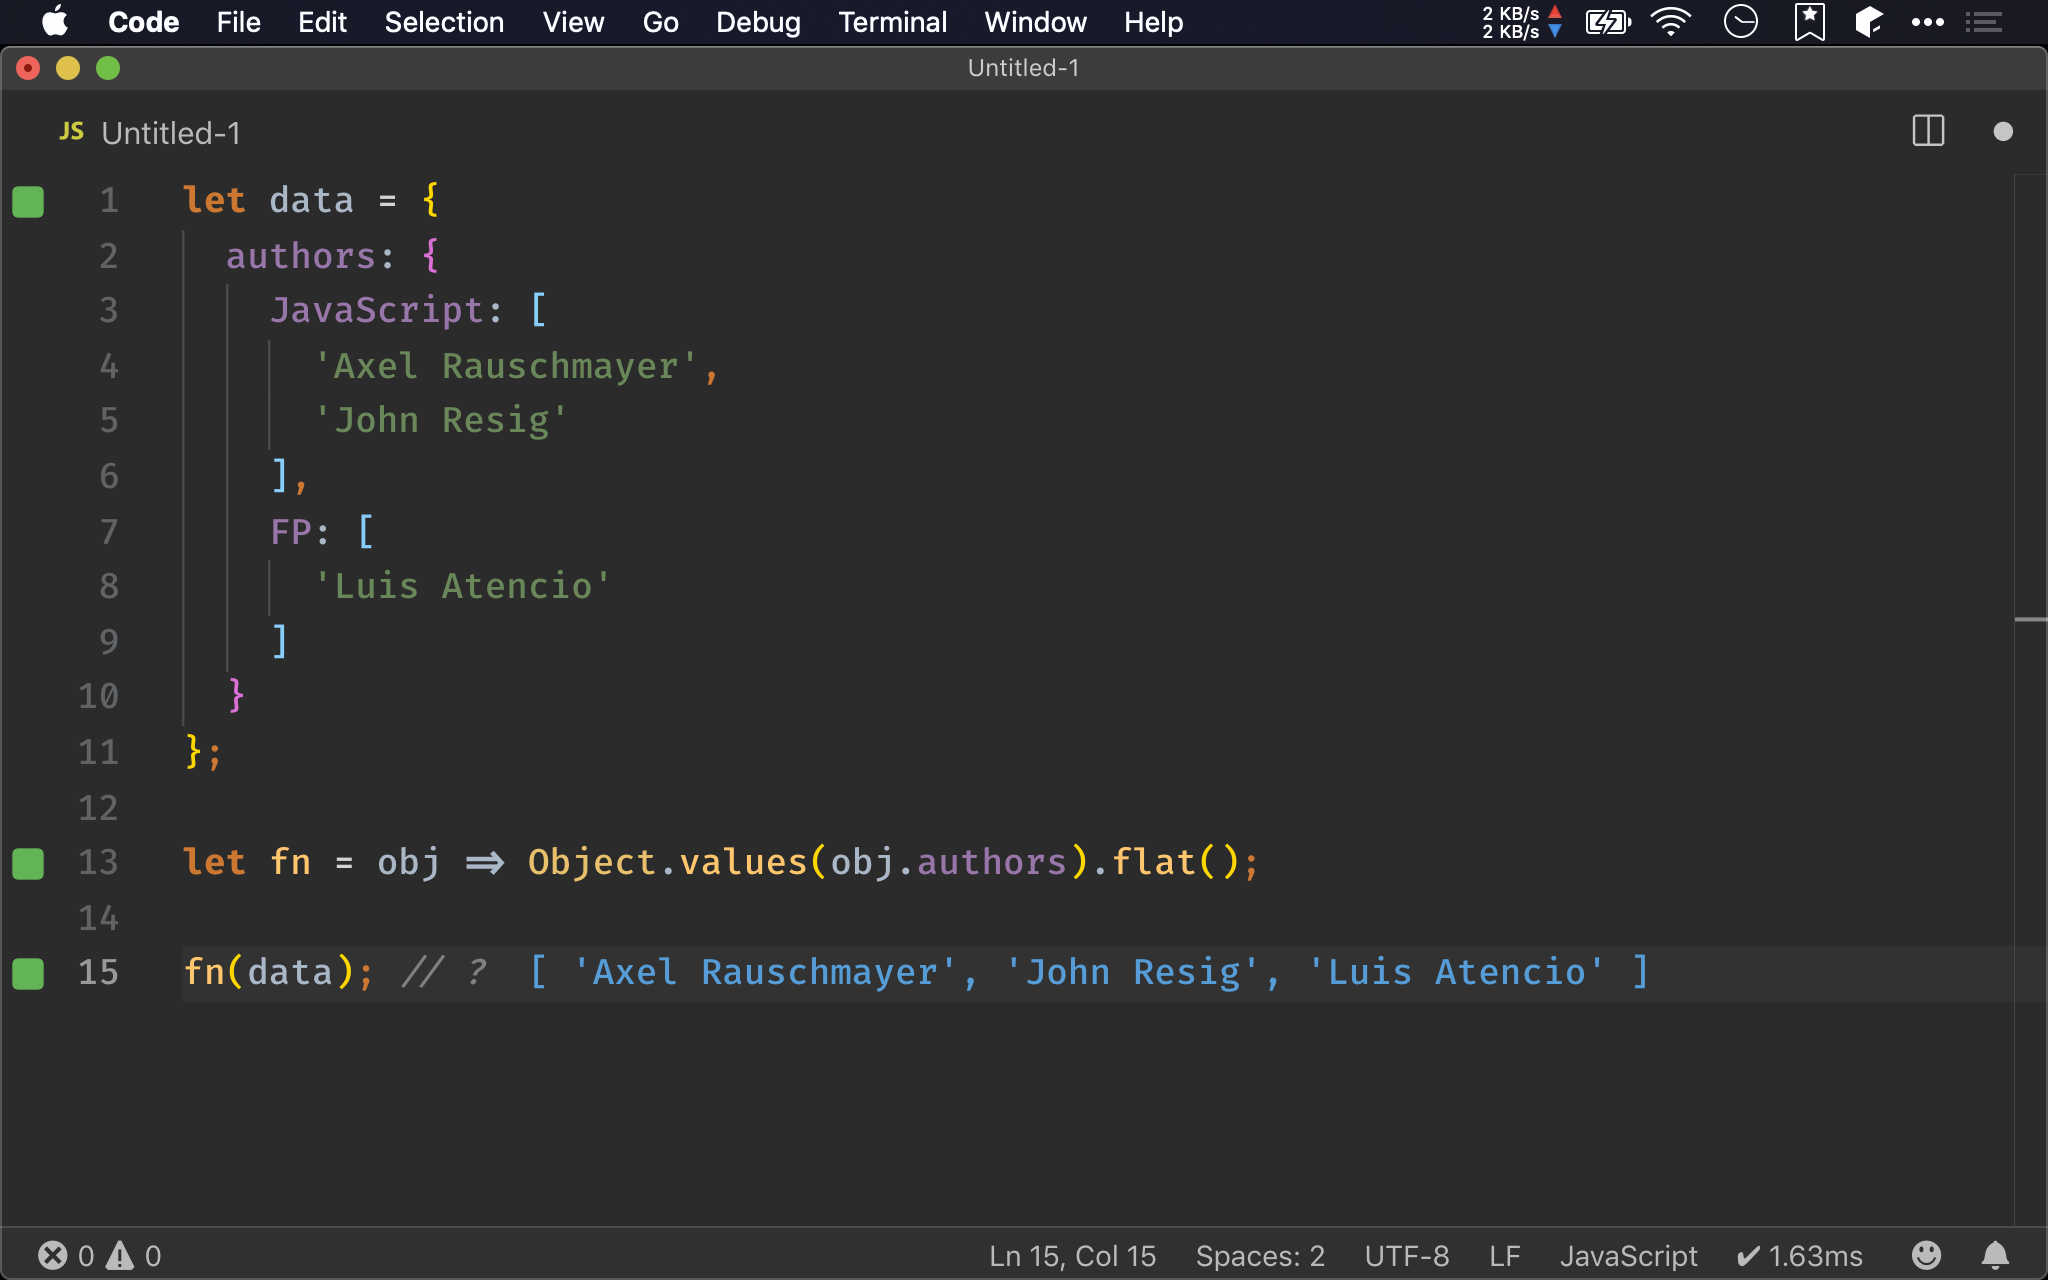Click Object.values call on line 13

(667, 862)
